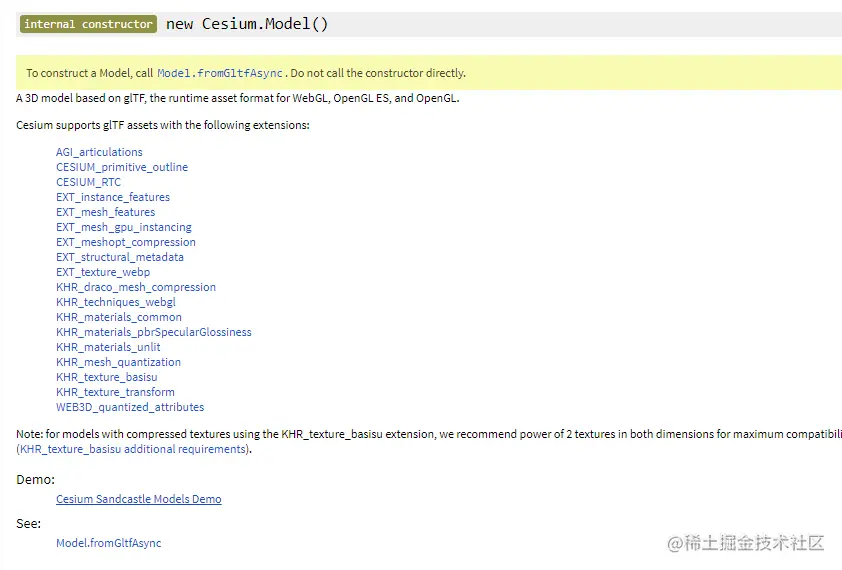Open the KHR_materials_unlit link
Image resolution: width=842 pixels, height=570 pixels.
[x=108, y=348]
